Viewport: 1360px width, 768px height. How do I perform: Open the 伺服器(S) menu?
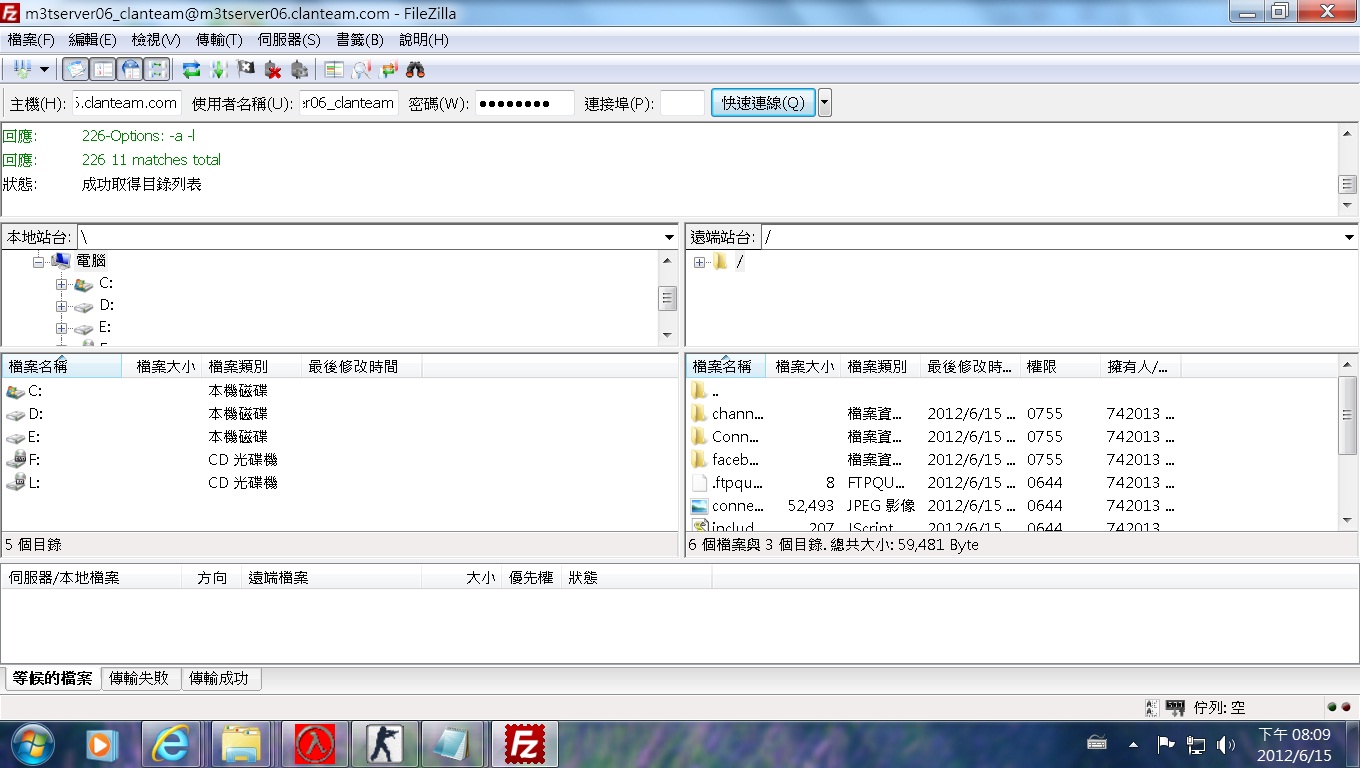point(289,40)
